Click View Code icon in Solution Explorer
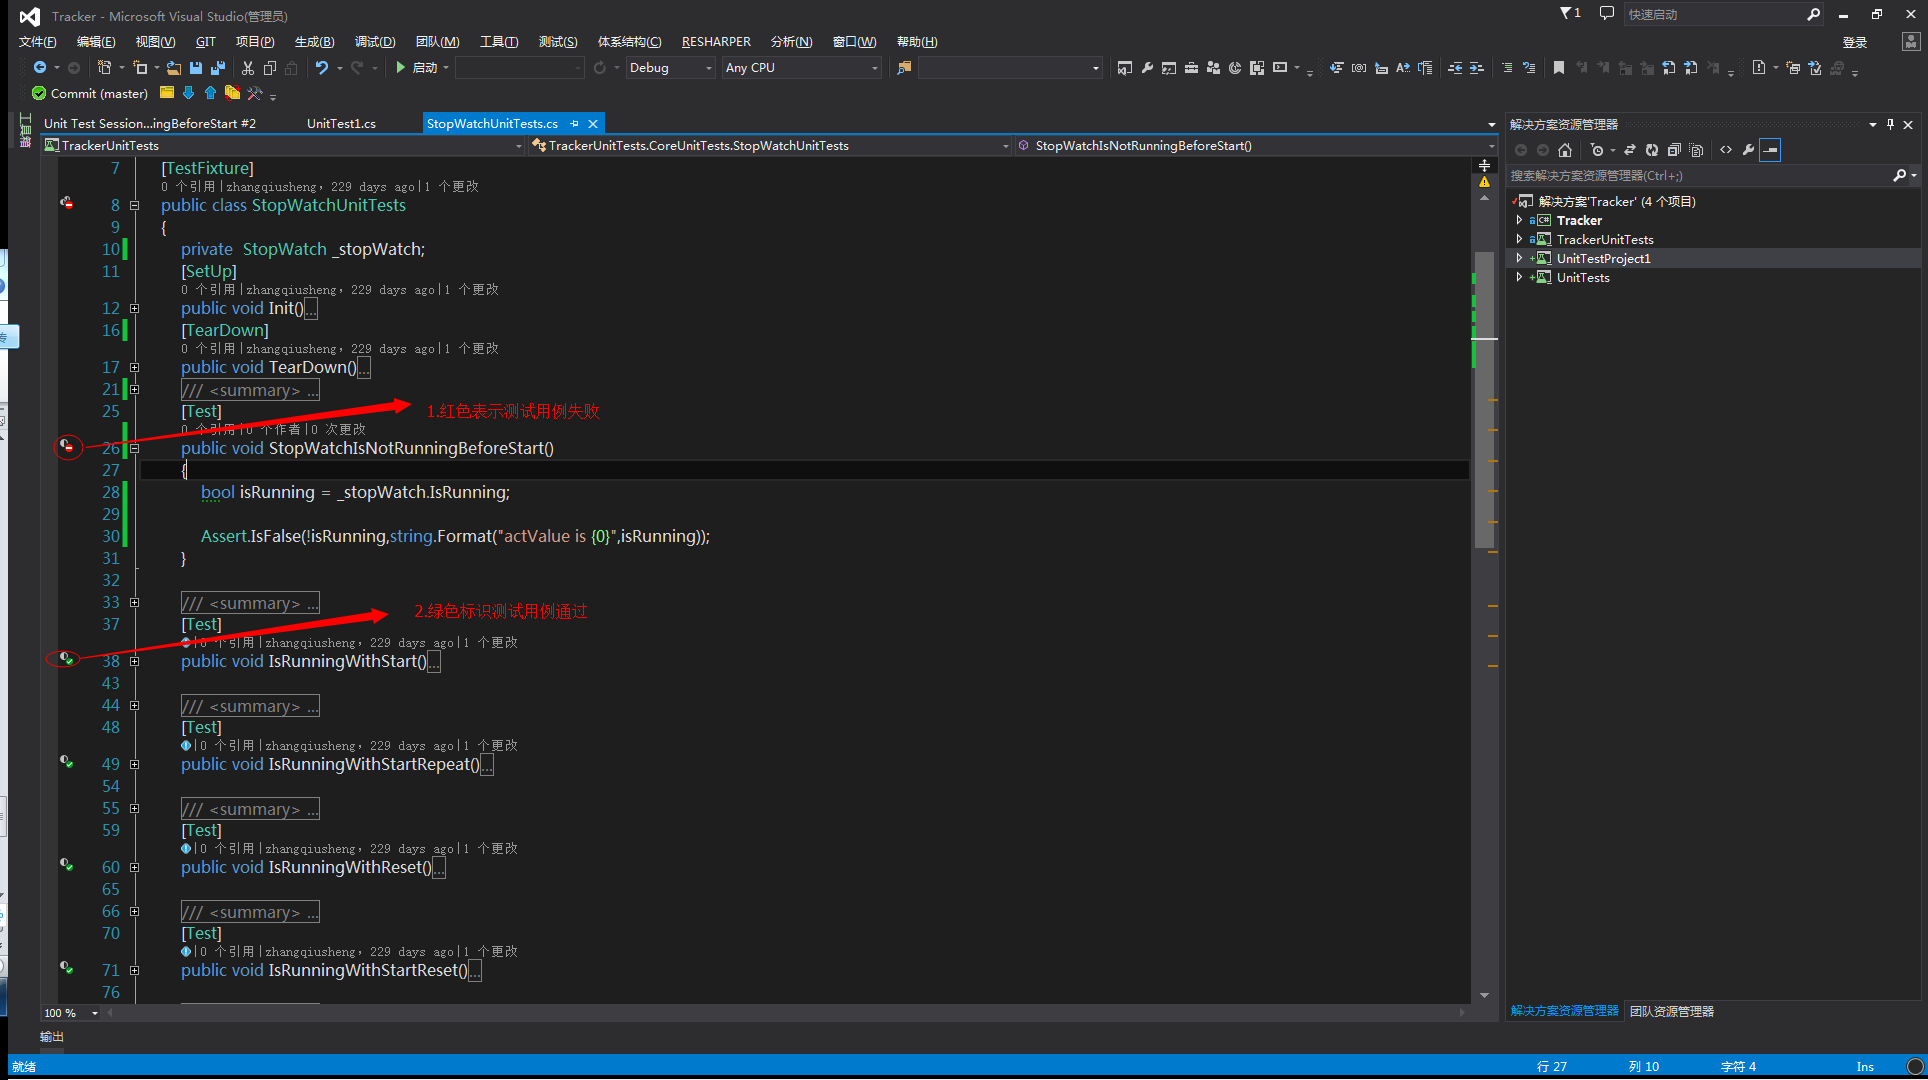This screenshot has width=1928, height=1080. 1726,150
